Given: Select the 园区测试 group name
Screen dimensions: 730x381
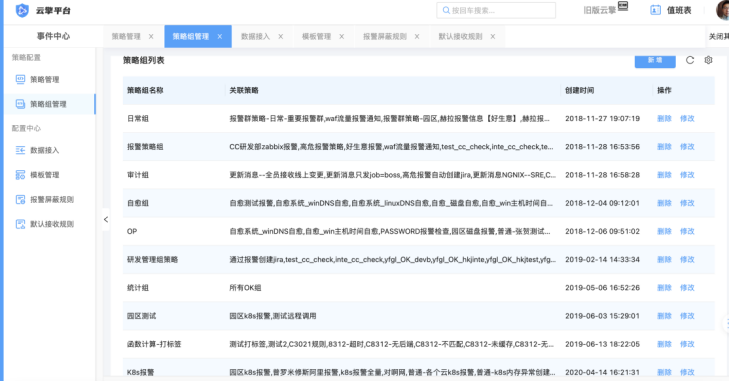Looking at the screenshot, I should pos(142,316).
